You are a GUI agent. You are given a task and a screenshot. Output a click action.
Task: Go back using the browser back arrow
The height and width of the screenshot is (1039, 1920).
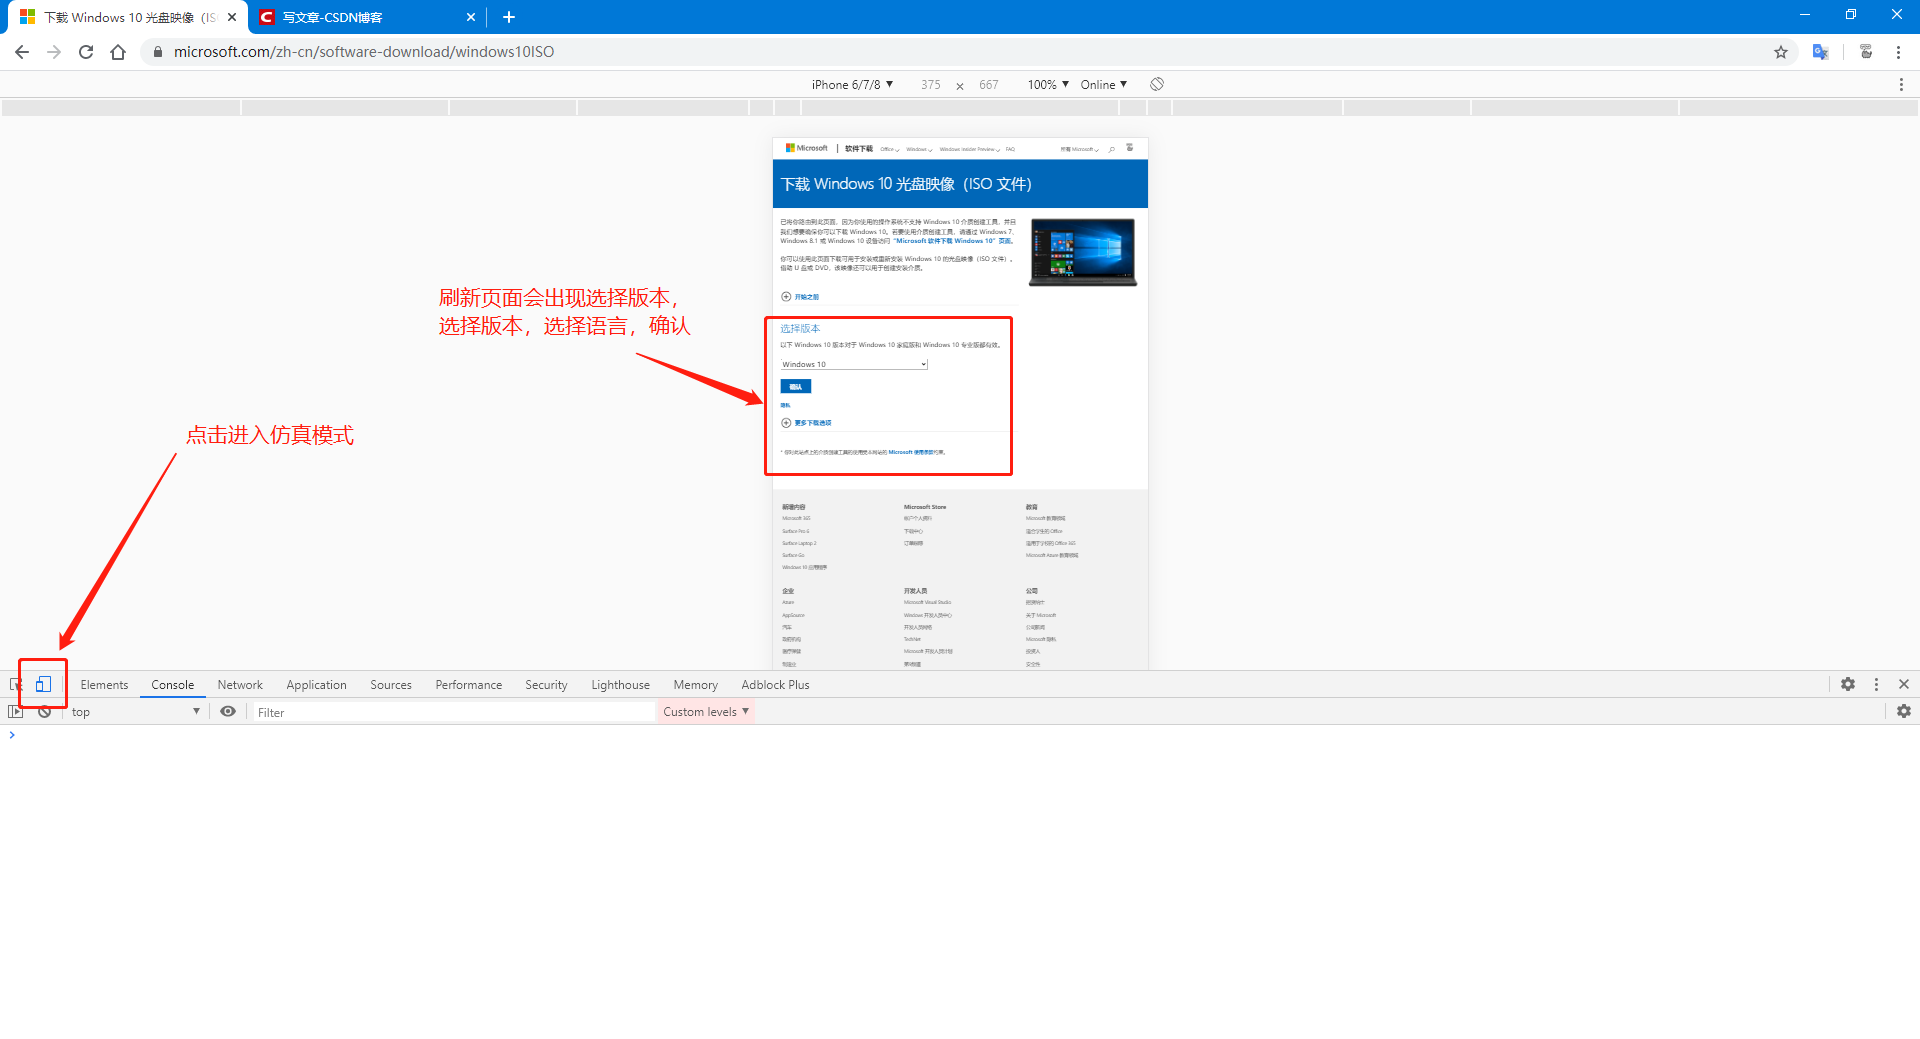pos(22,52)
